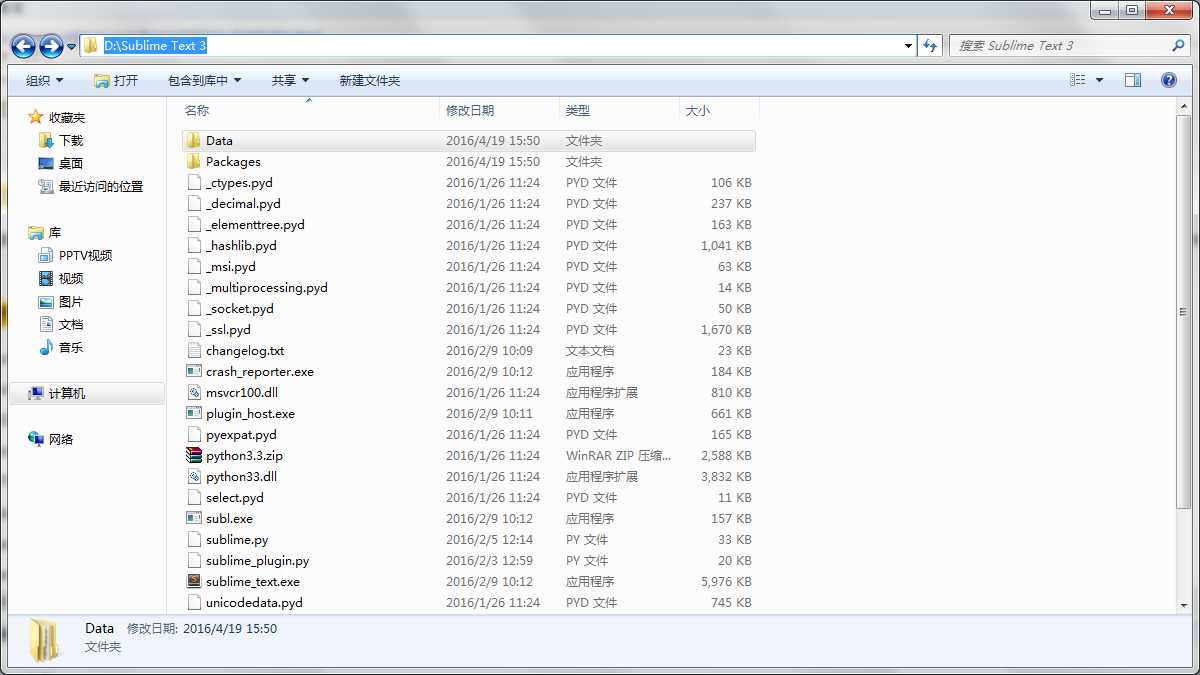Open the recent locations dropdown arrow
The width and height of the screenshot is (1200, 675).
(x=72, y=47)
